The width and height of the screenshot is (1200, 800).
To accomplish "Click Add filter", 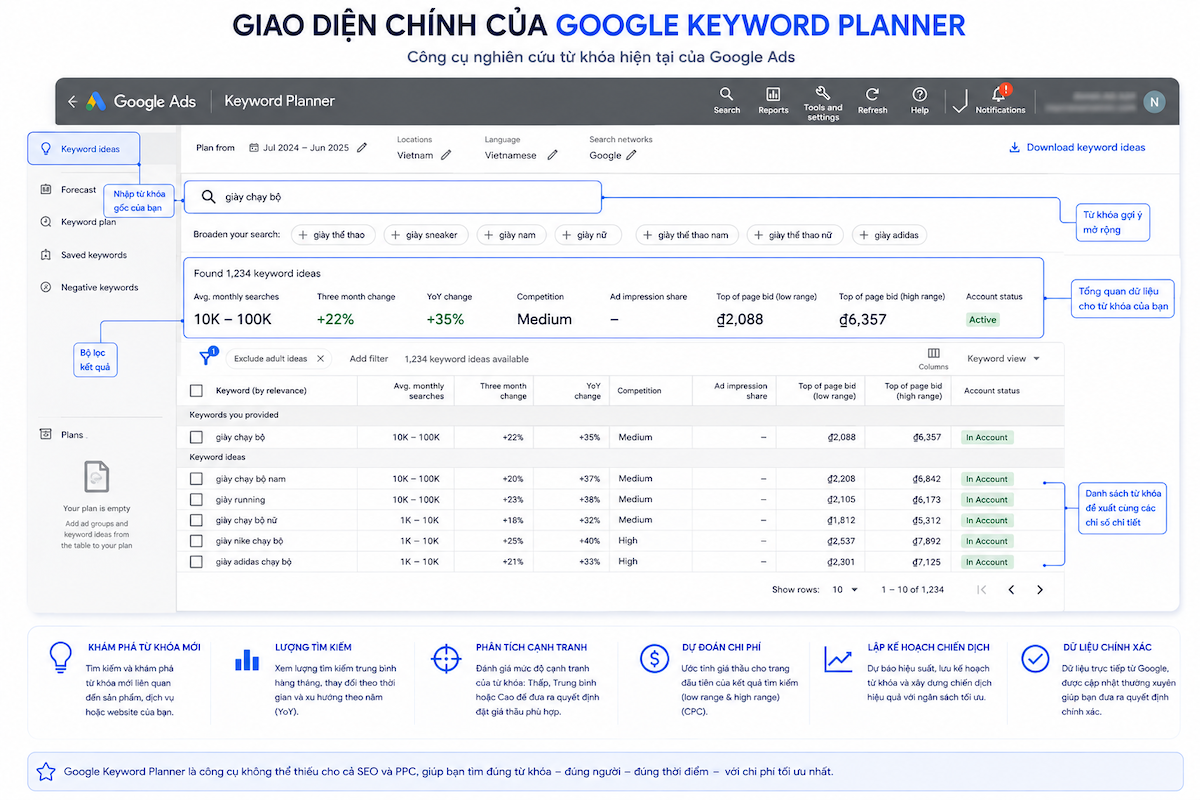I will click(x=369, y=359).
